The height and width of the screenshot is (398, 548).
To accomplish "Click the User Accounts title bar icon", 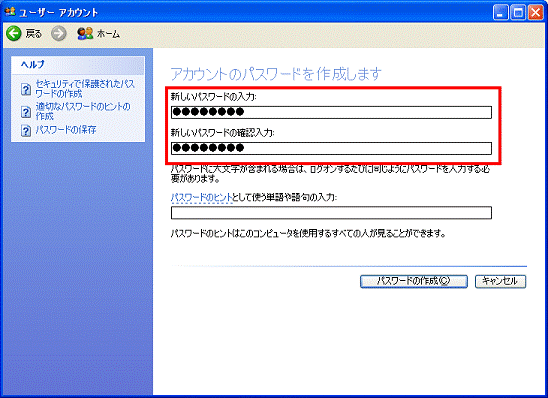I will coord(10,12).
